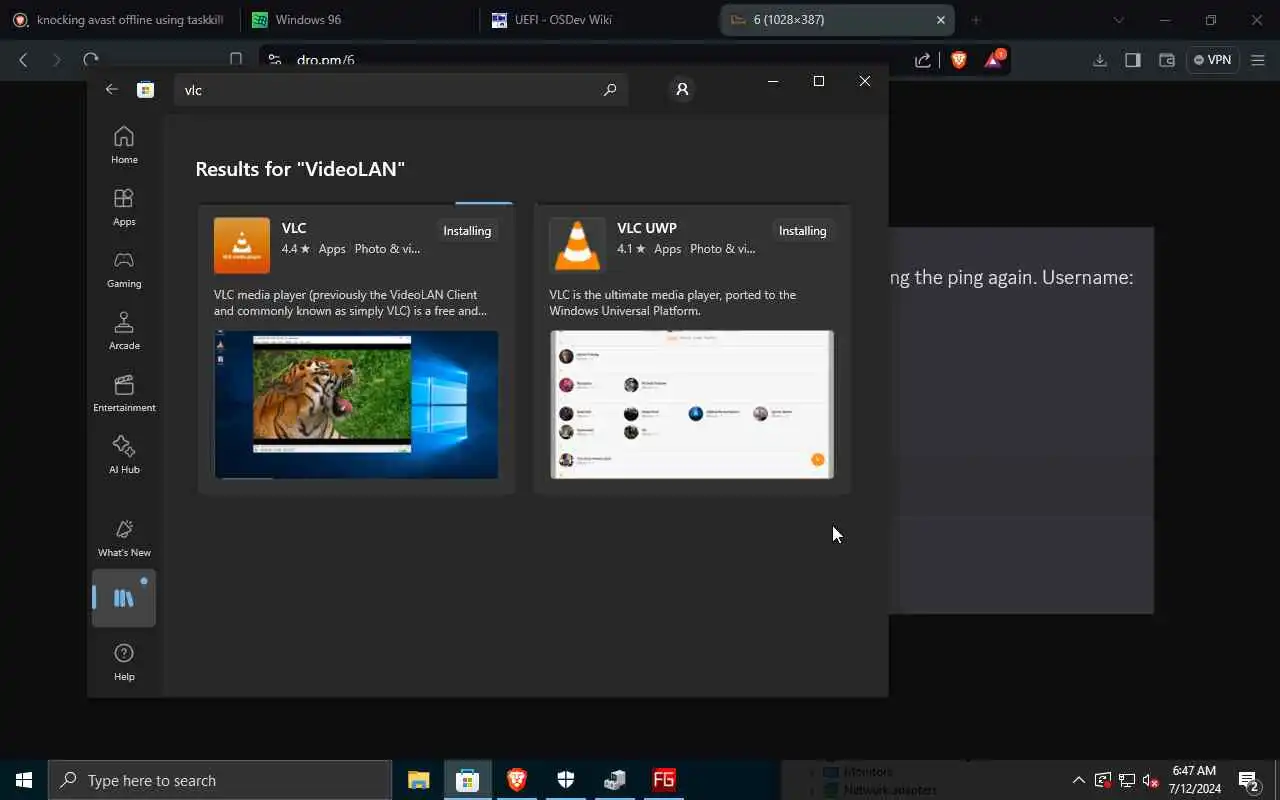Click Results for "VideoLAN" heading
Viewport: 1280px width, 800px height.
300,169
